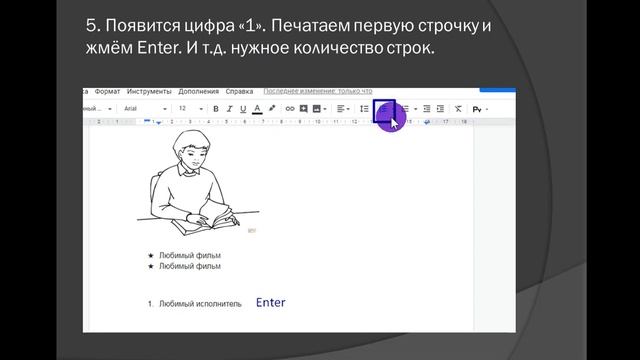The width and height of the screenshot is (640, 360).
Task: Click the insert image icon
Action: 316,109
